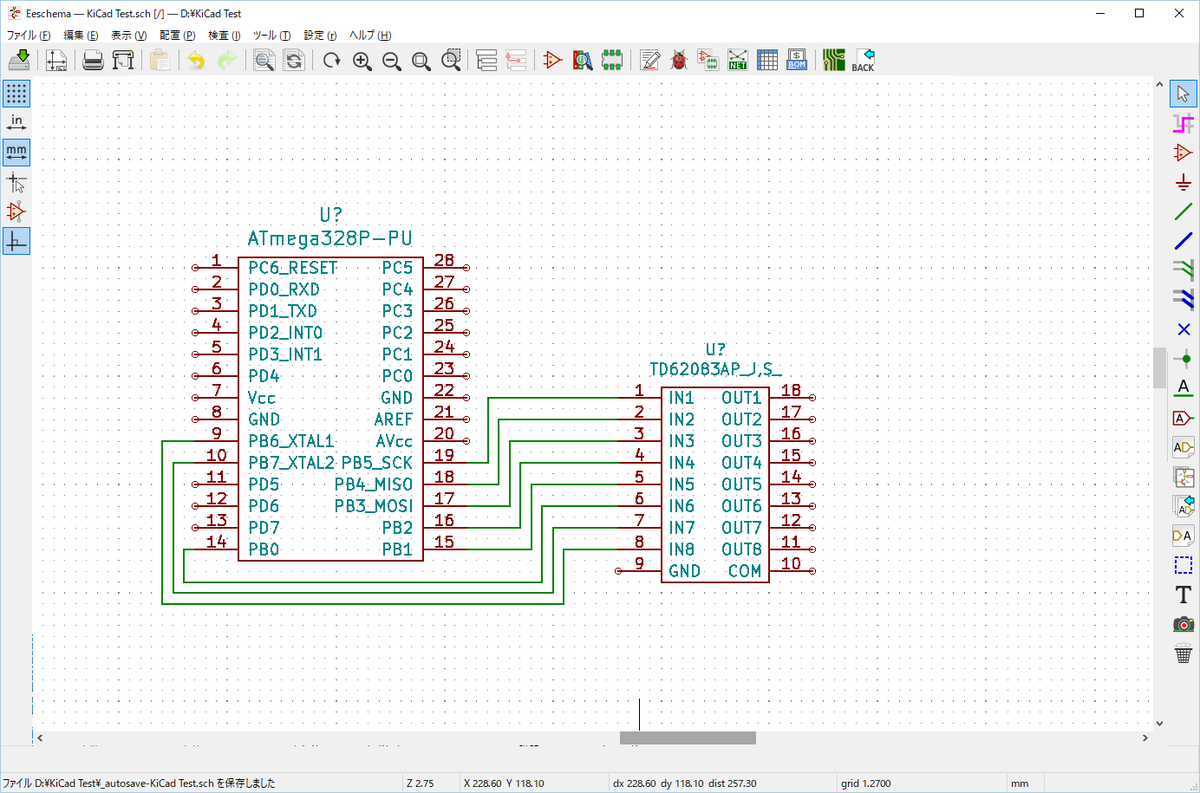Toggle grid visibility

pyautogui.click(x=16, y=93)
